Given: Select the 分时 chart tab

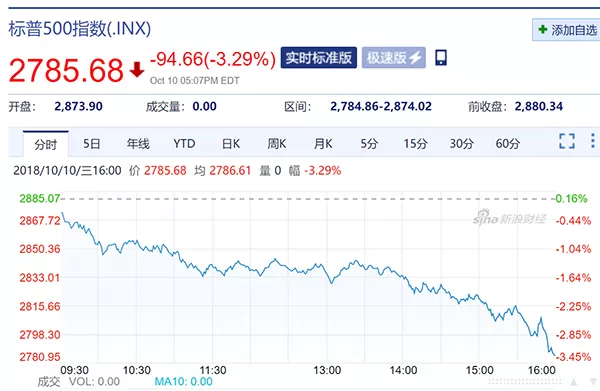Looking at the screenshot, I should coord(46,144).
